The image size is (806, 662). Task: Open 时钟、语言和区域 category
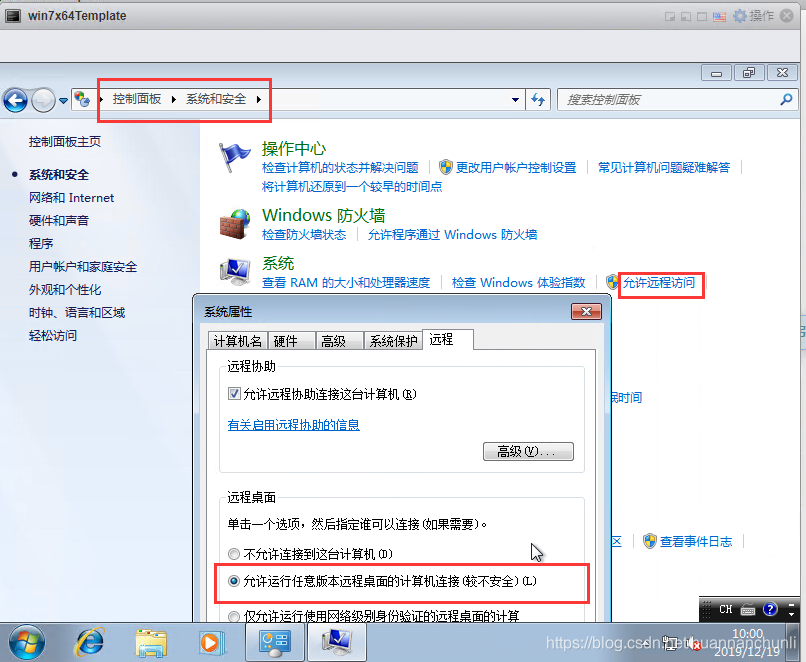coord(77,312)
